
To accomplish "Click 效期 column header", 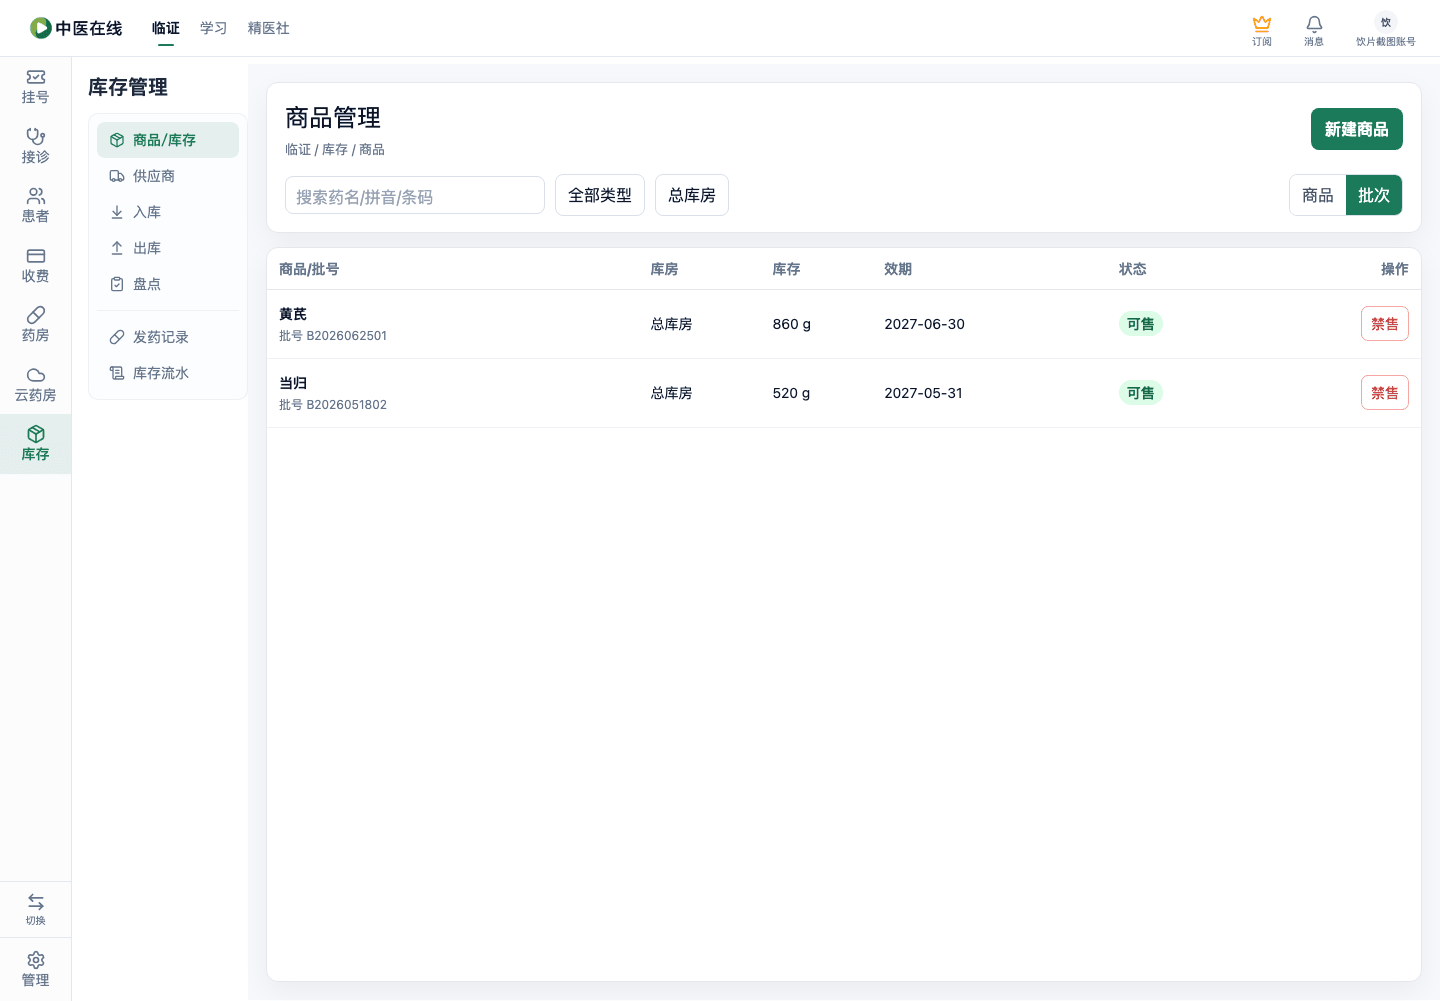I will pos(898,269).
